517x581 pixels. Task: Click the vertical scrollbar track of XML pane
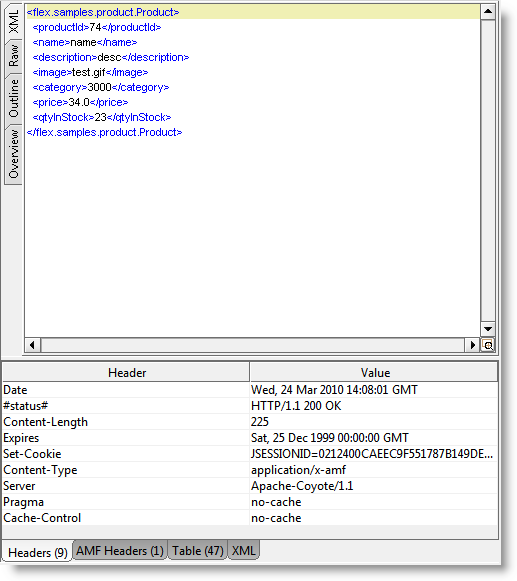[x=488, y=170]
